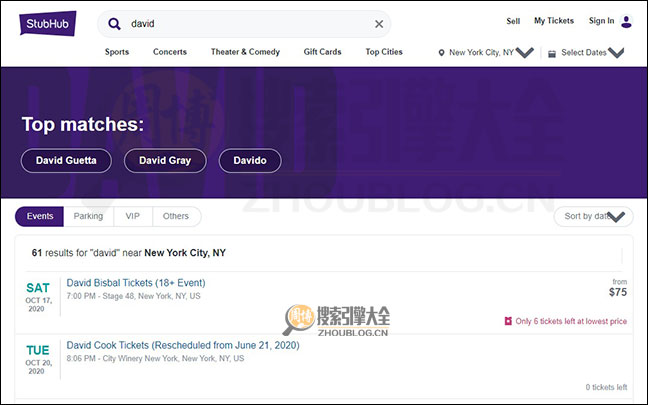Open the Sports menu
The width and height of the screenshot is (648, 405).
tap(117, 52)
